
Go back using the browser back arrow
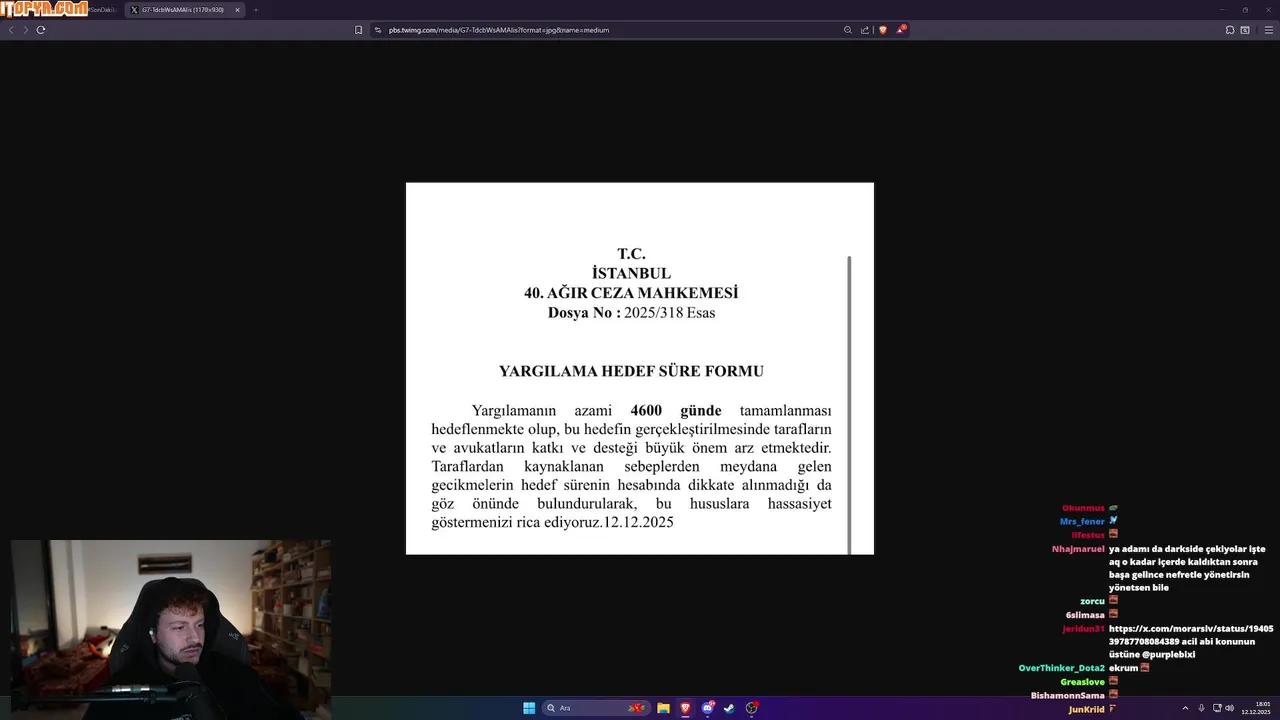[11, 30]
